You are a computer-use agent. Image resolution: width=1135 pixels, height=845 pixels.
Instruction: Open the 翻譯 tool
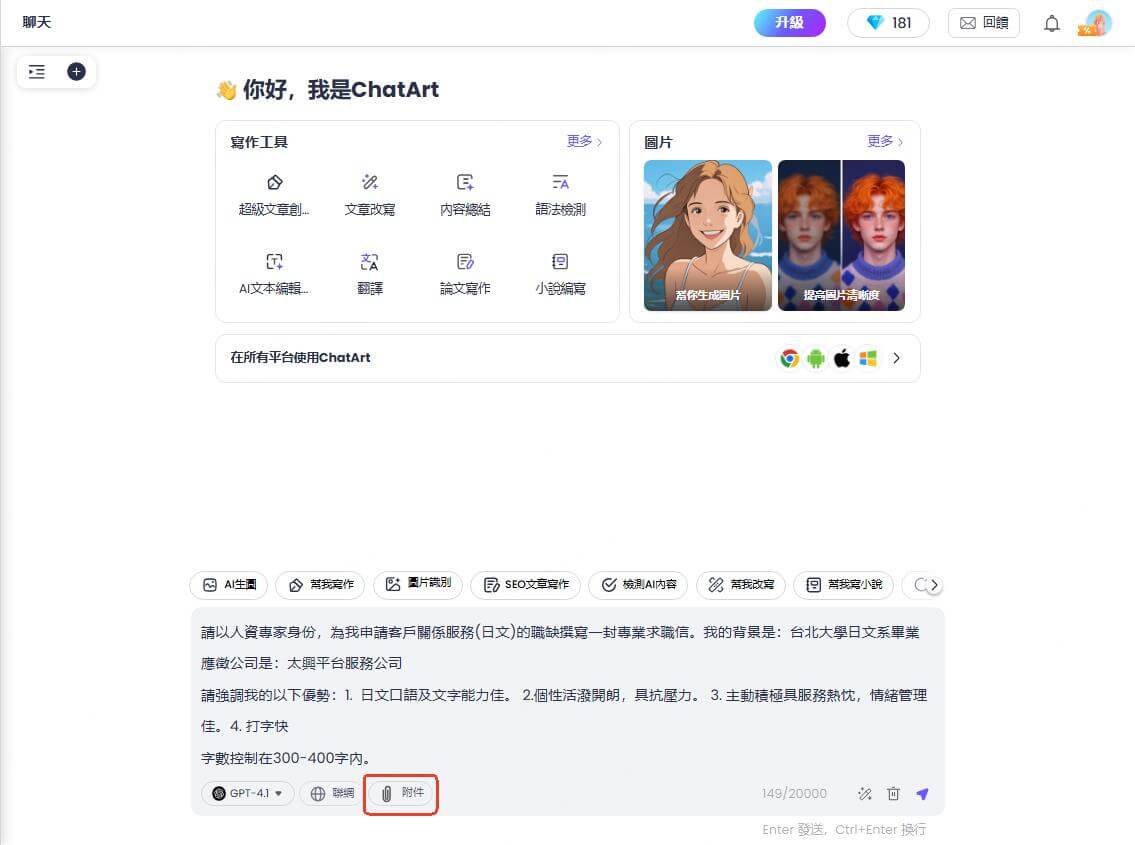click(370, 274)
